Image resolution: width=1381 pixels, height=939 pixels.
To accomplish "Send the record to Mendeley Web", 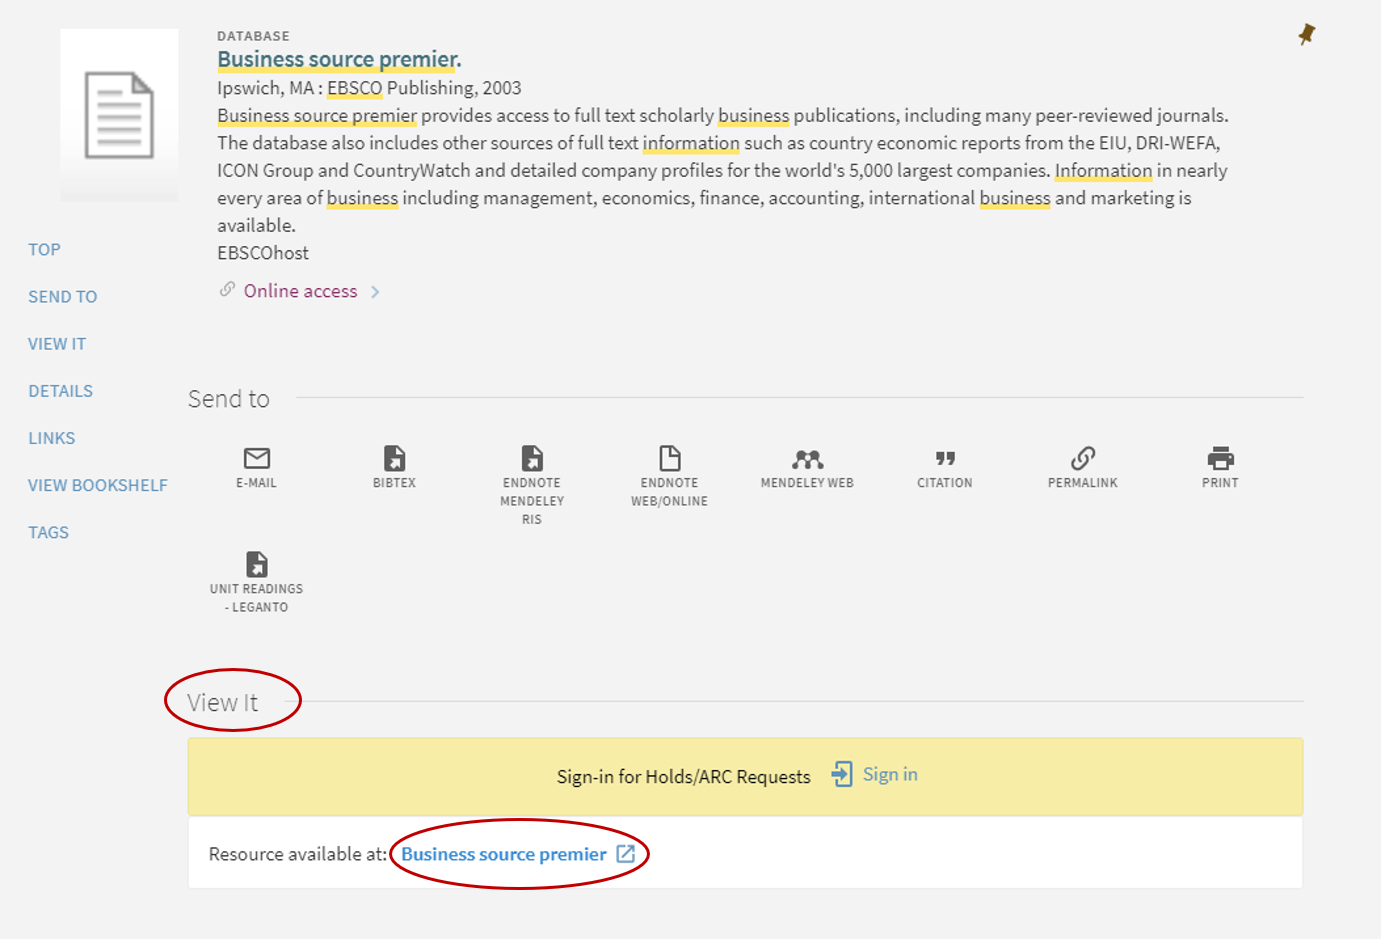I will tap(806, 460).
